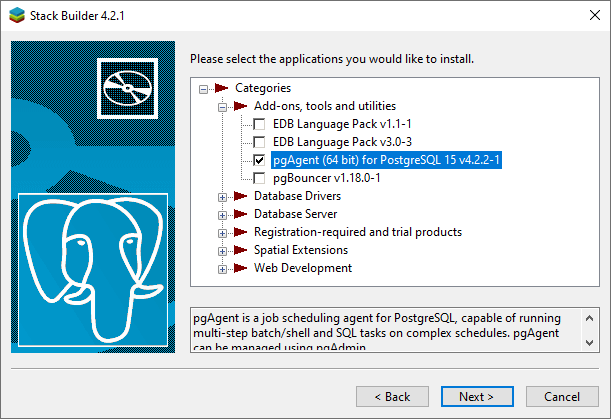Select Registration-required and trial products label
This screenshot has width=611, height=419.
tap(358, 232)
